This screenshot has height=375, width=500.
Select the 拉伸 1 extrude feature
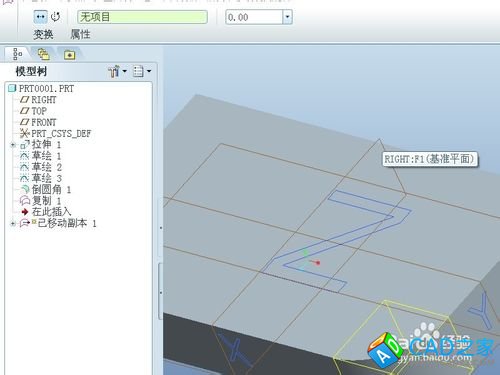(46, 145)
